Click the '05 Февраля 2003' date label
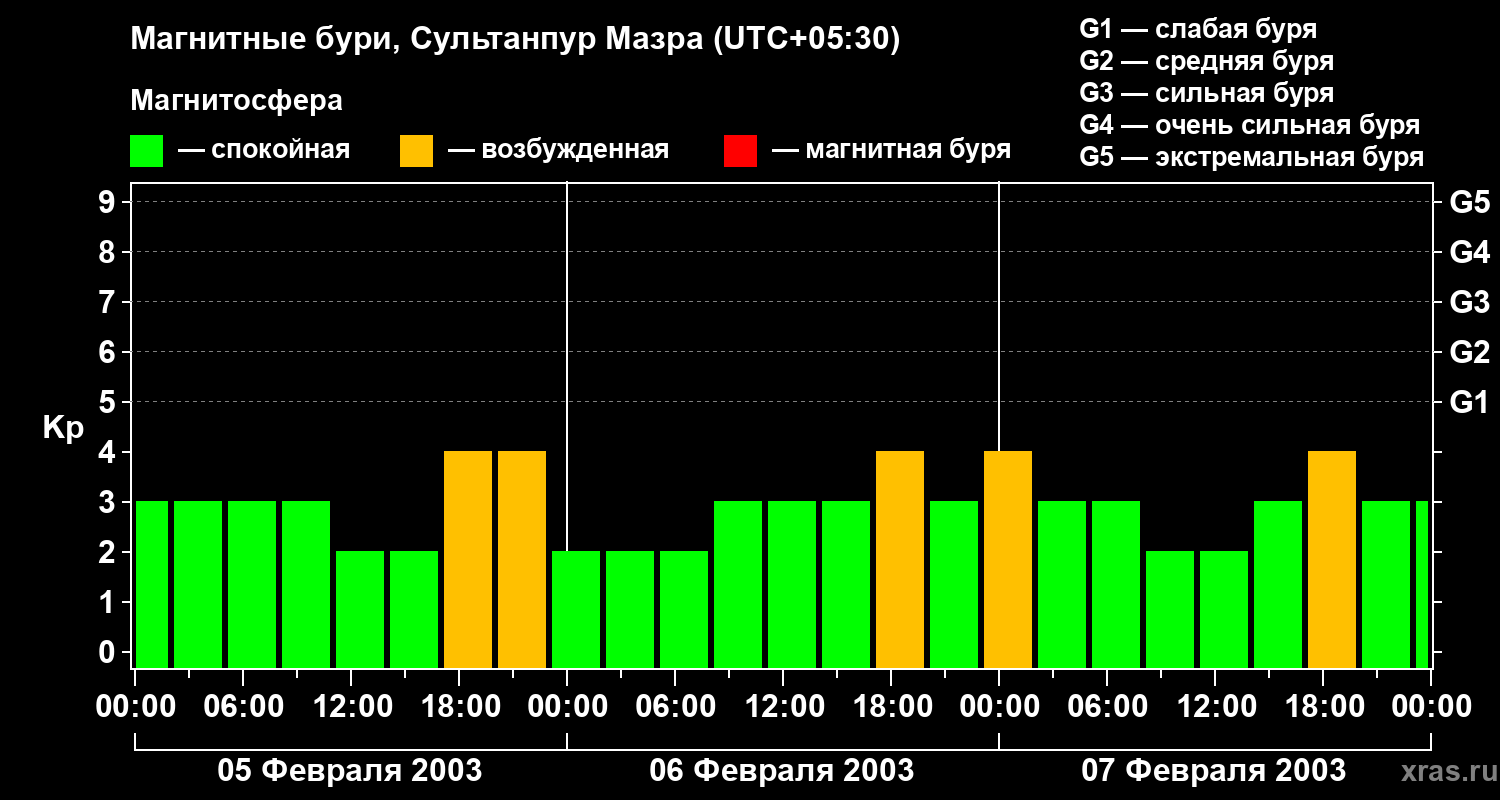The image size is (1500, 800). (350, 770)
